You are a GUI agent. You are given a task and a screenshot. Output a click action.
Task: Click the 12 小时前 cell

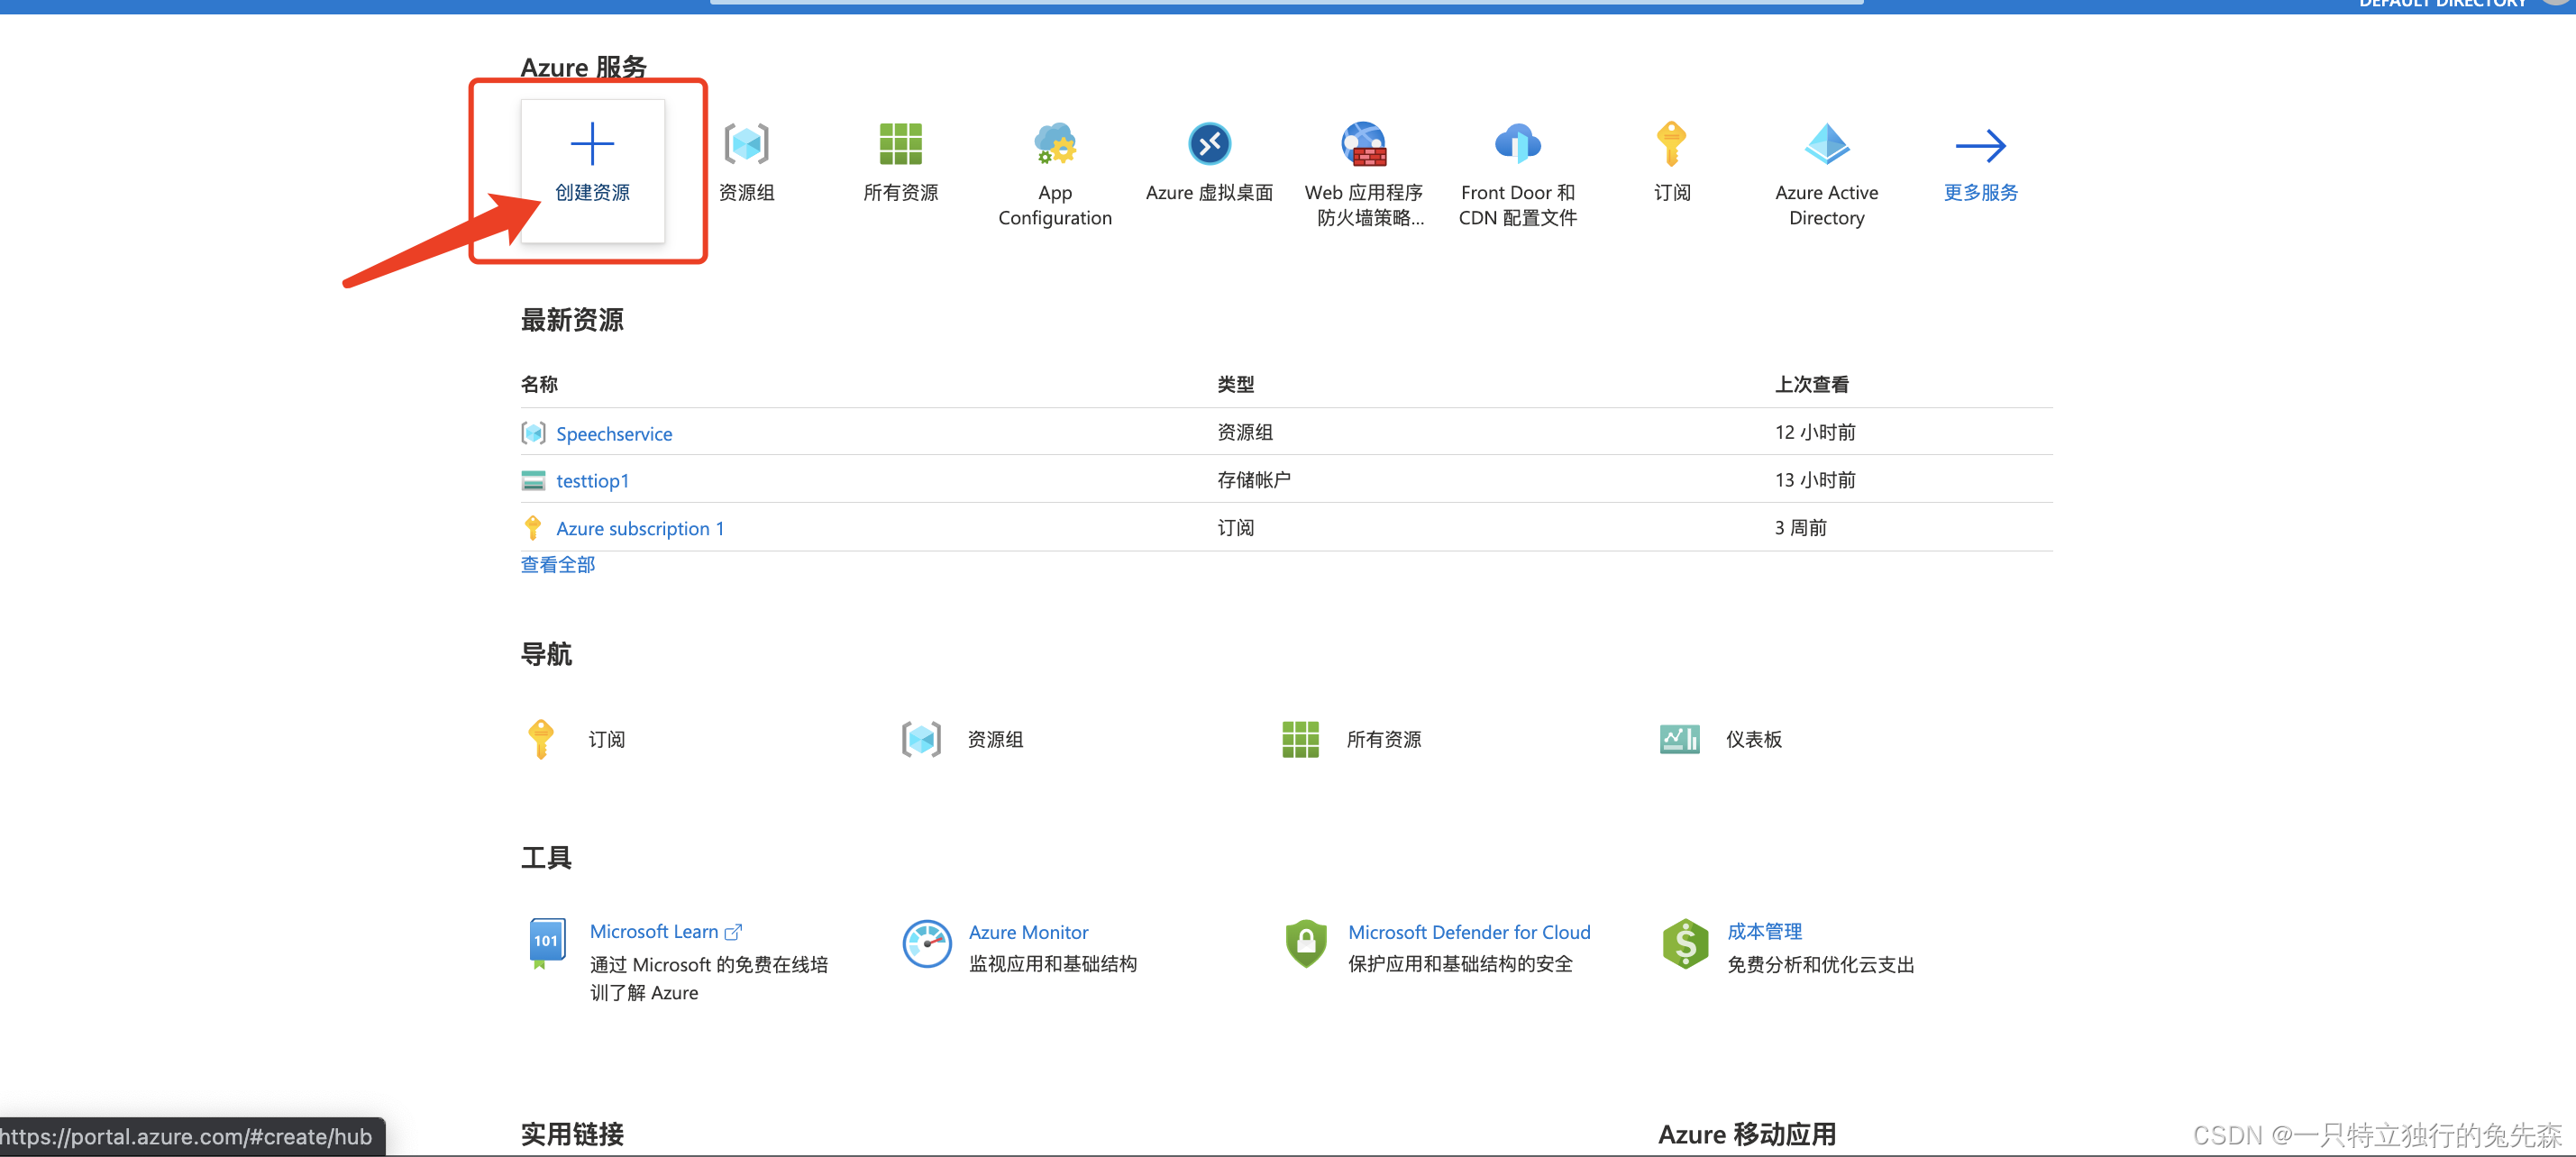[x=1815, y=432]
